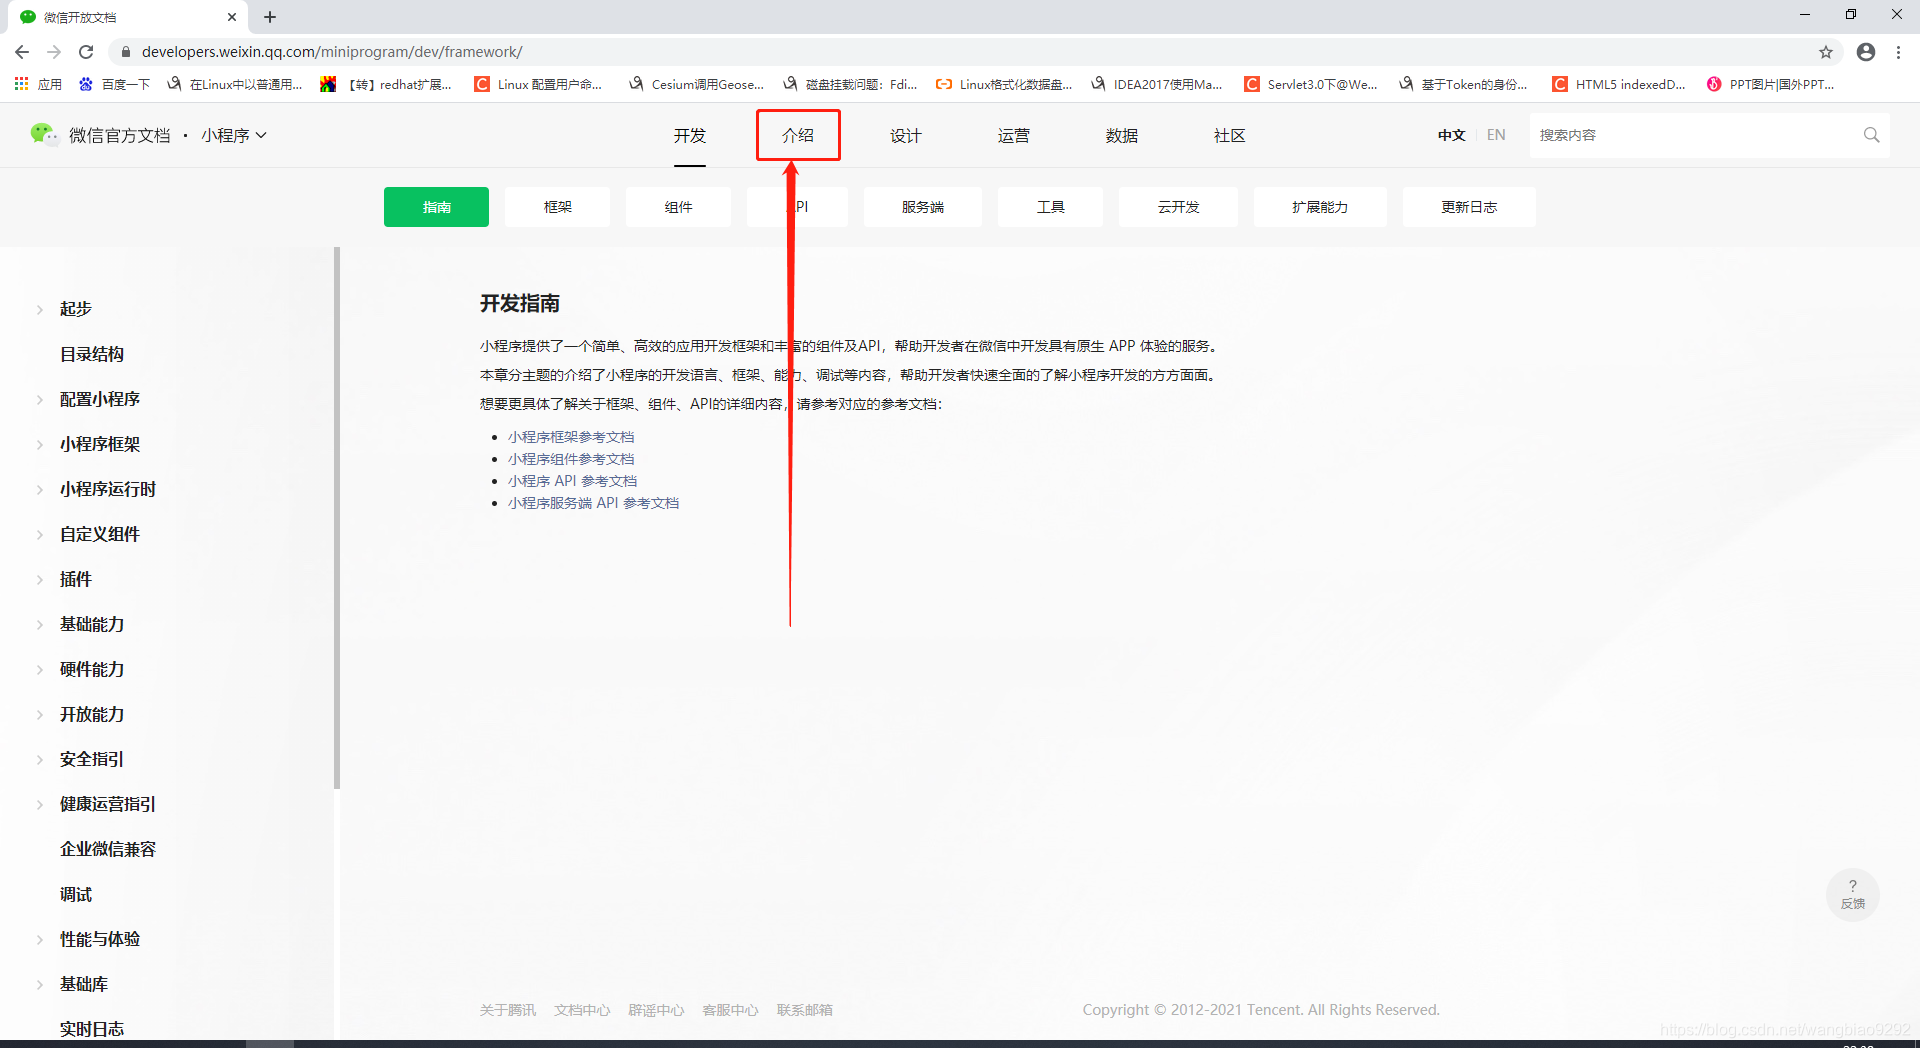
Task: Open the HTML5 indexedD bookmark
Action: [x=1620, y=84]
